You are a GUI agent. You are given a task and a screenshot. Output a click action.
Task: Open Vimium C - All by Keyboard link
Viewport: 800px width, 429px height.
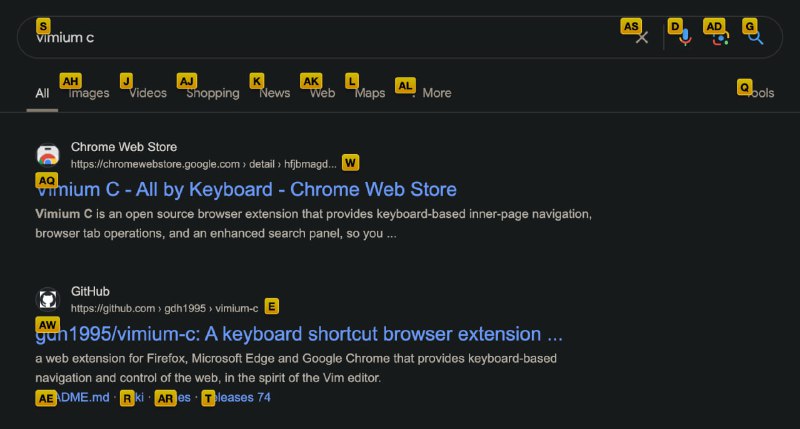tap(246, 190)
